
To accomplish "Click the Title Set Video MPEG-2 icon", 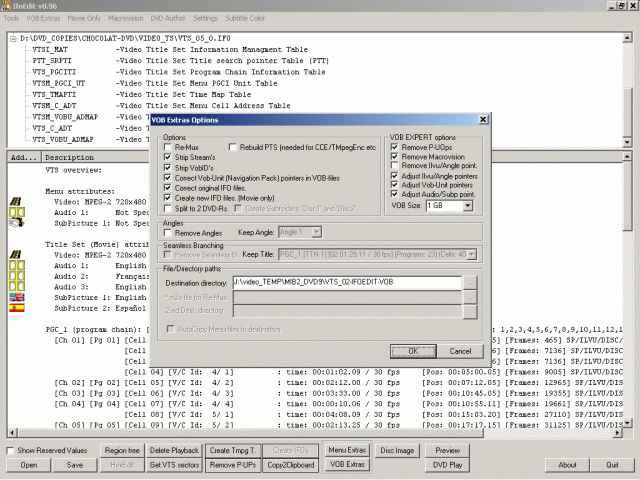I will (x=16, y=254).
